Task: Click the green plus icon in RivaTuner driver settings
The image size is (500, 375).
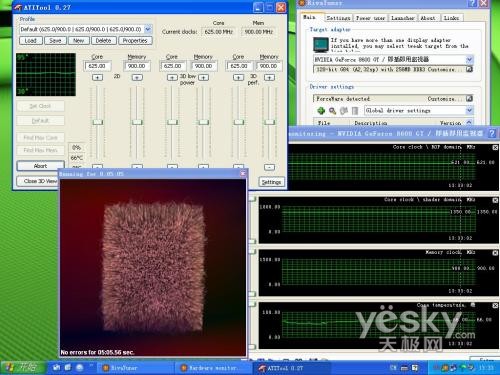Action: (x=321, y=111)
